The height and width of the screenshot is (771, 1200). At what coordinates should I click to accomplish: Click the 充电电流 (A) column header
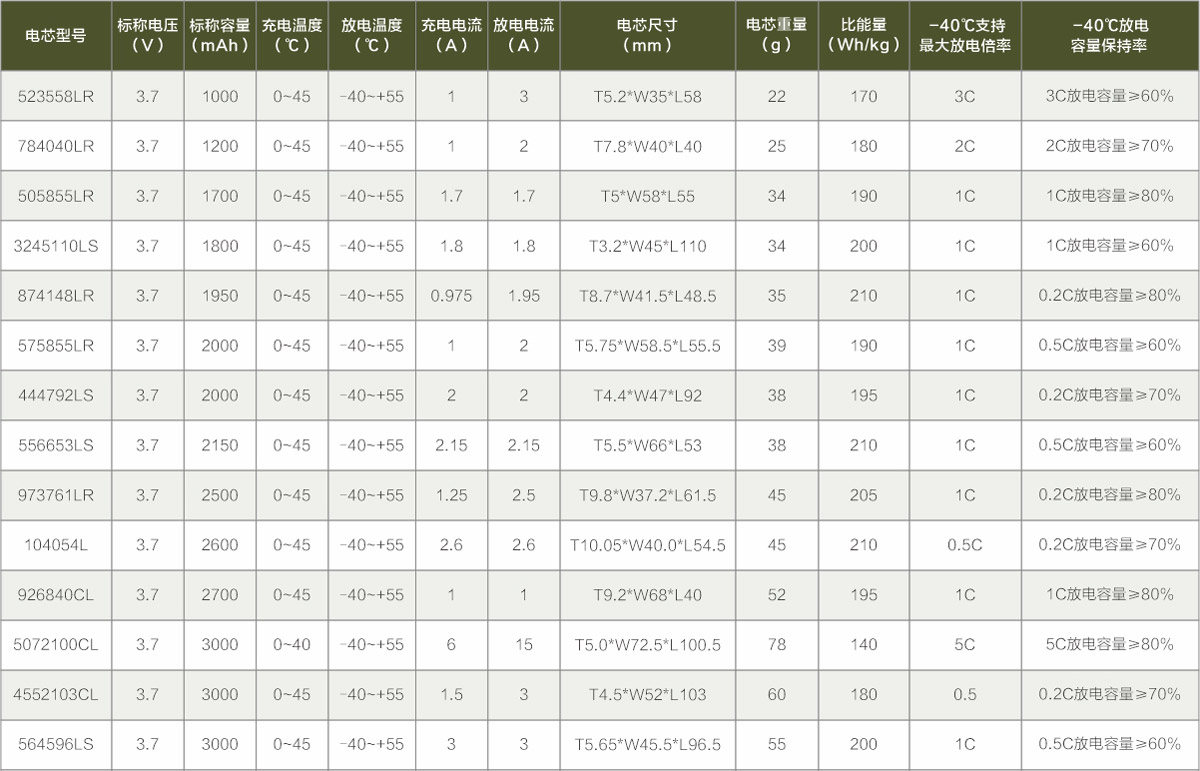452,35
